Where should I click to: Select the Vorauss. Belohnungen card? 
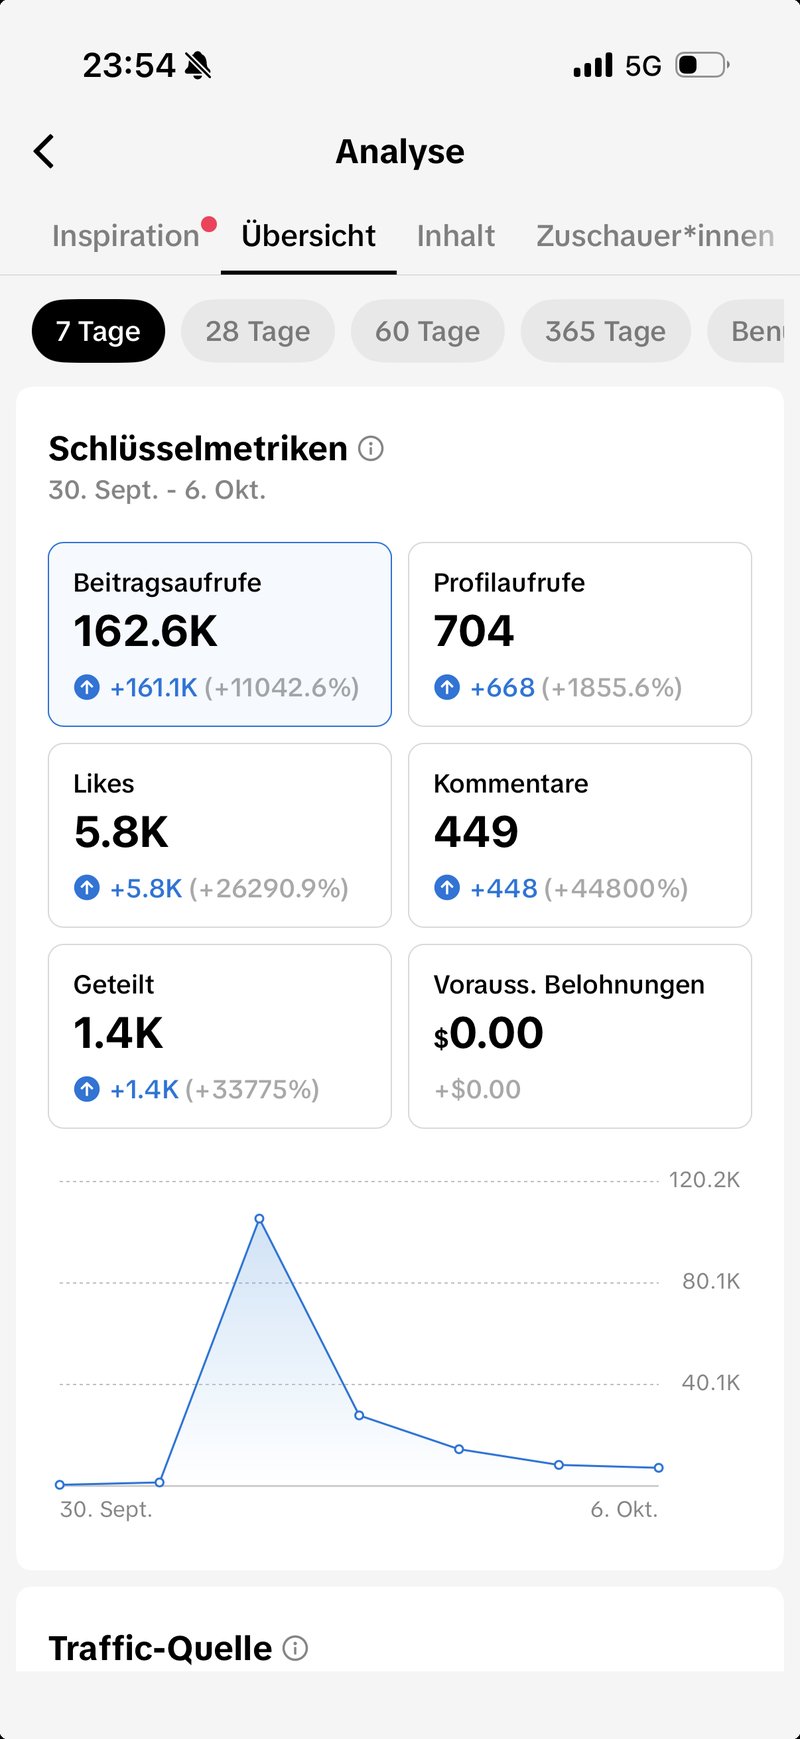pyautogui.click(x=580, y=1036)
